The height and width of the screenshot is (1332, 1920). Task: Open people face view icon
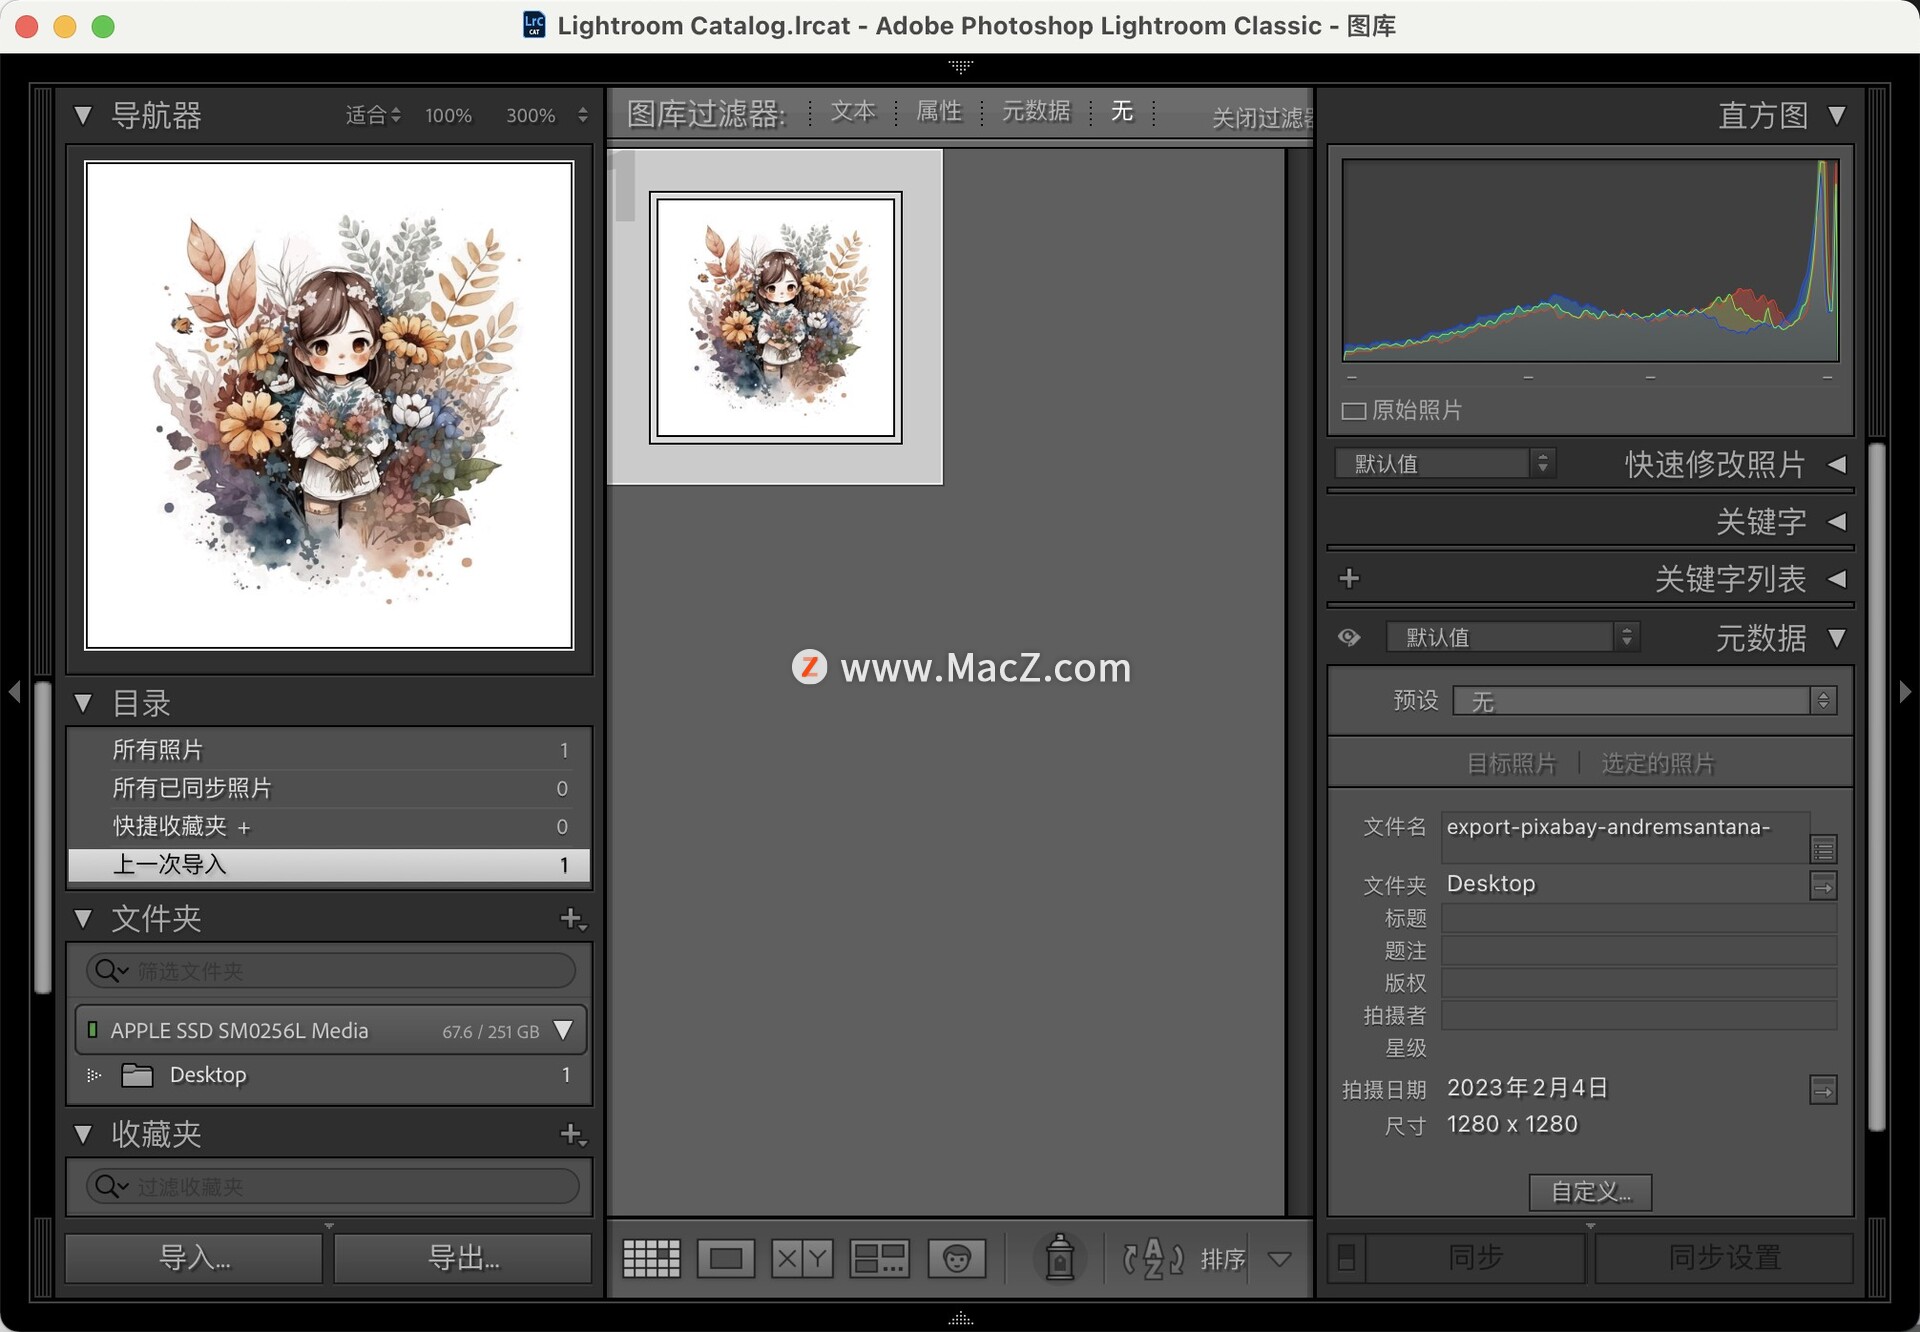(956, 1258)
